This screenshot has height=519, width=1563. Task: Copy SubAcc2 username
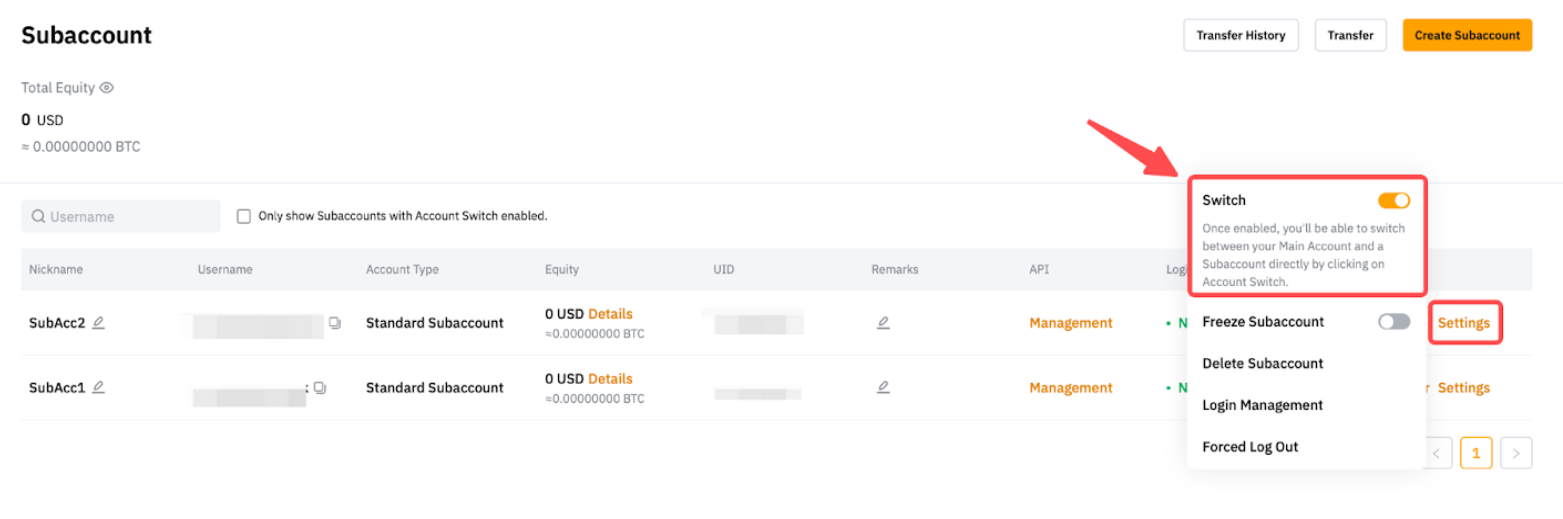tap(334, 322)
